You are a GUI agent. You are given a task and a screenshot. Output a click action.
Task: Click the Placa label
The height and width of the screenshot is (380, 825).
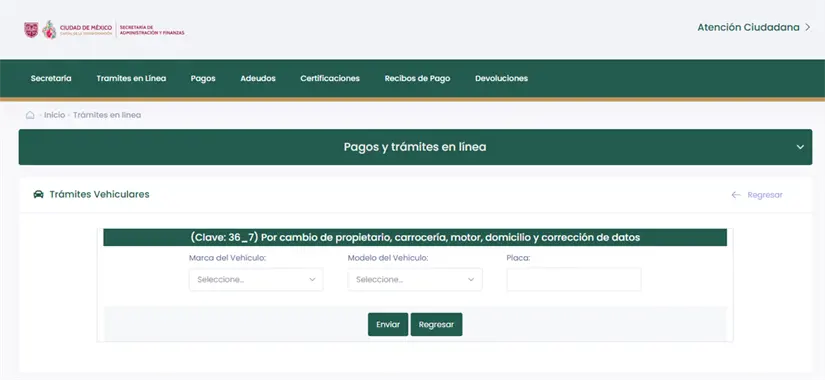tap(518, 258)
